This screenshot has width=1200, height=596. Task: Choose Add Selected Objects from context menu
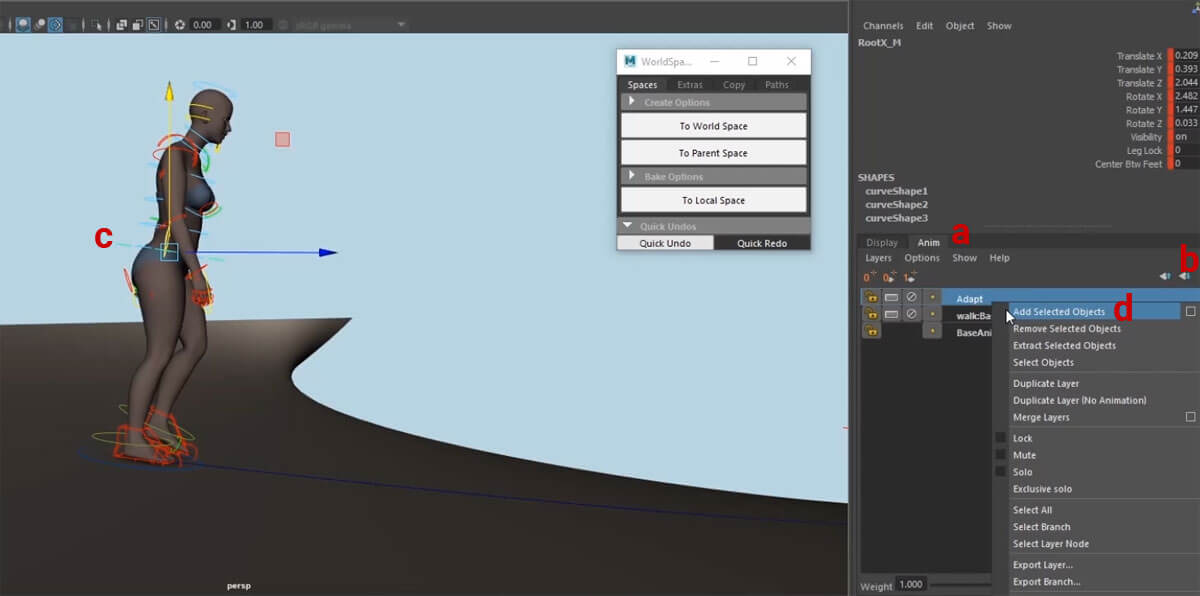pyautogui.click(x=1058, y=312)
